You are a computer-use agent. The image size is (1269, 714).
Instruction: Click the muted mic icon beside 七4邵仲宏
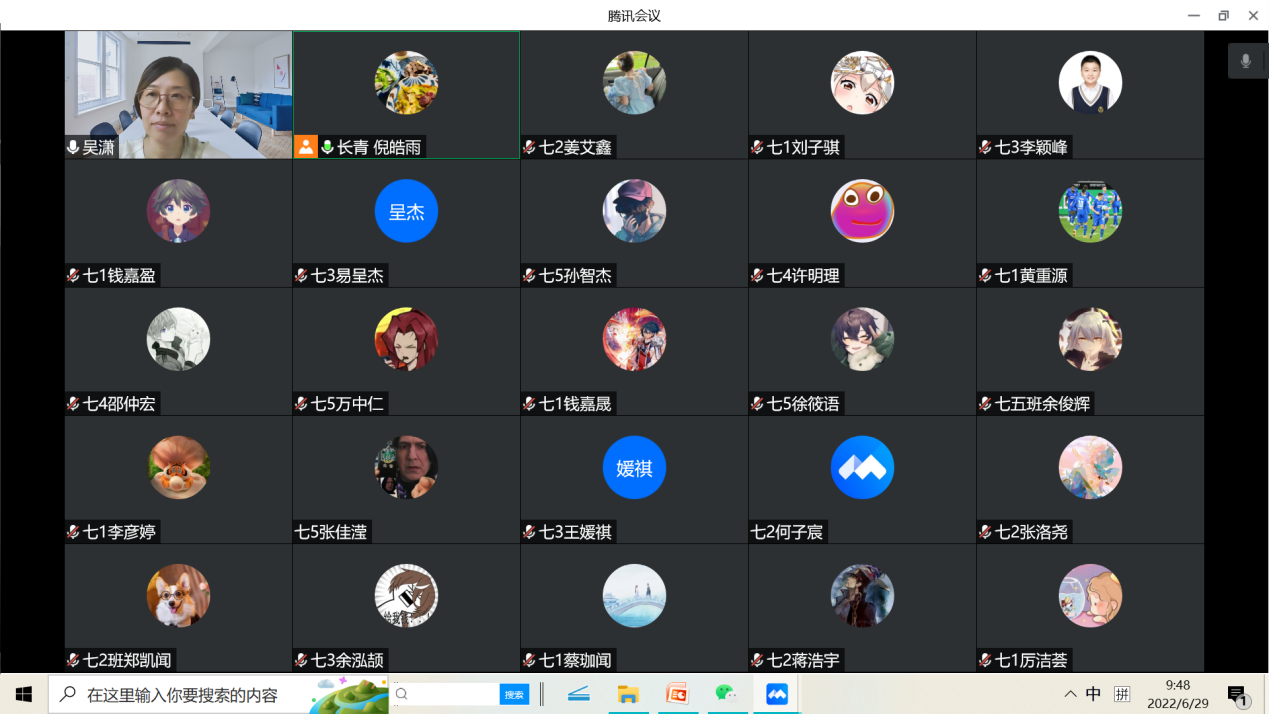(74, 403)
